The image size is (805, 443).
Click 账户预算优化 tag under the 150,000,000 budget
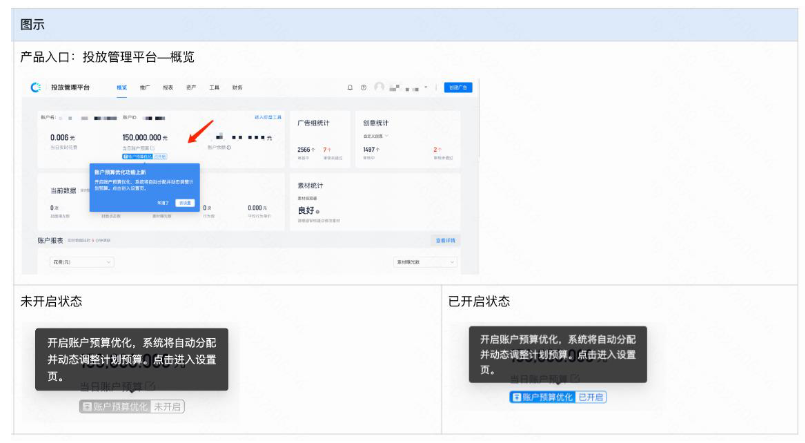click(138, 157)
